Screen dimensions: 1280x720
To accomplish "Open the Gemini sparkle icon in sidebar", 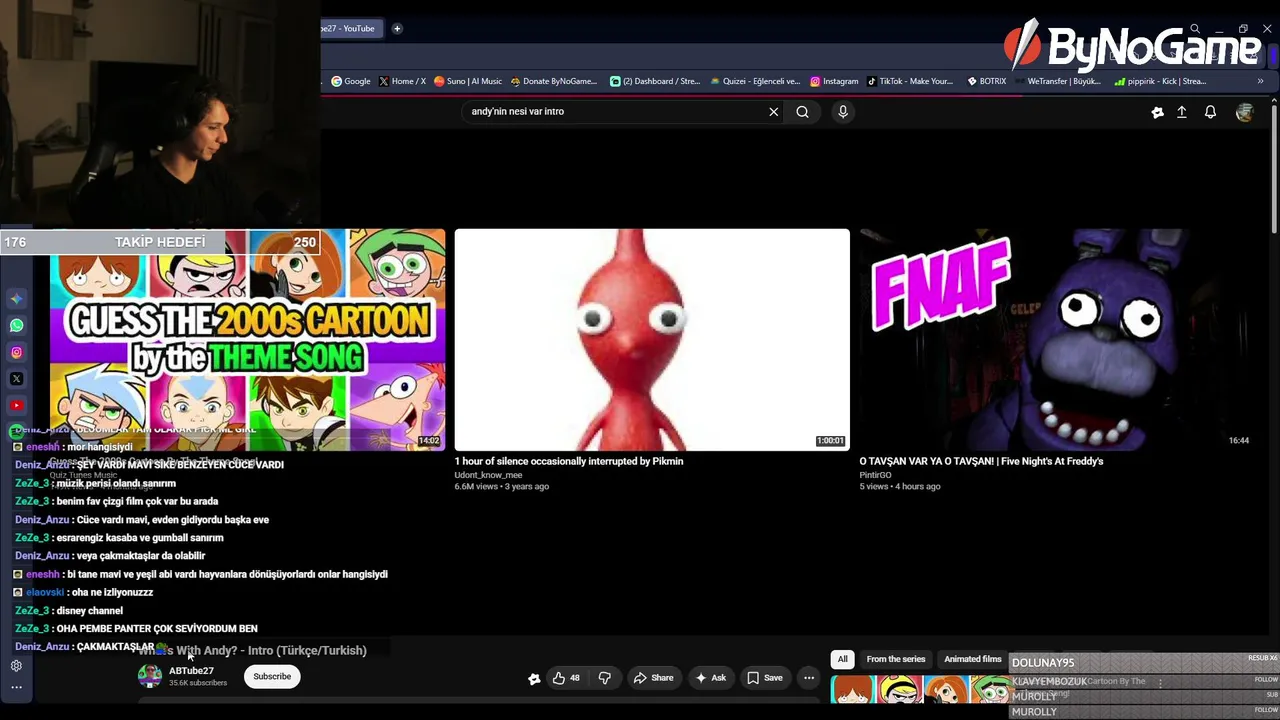I will click(17, 299).
